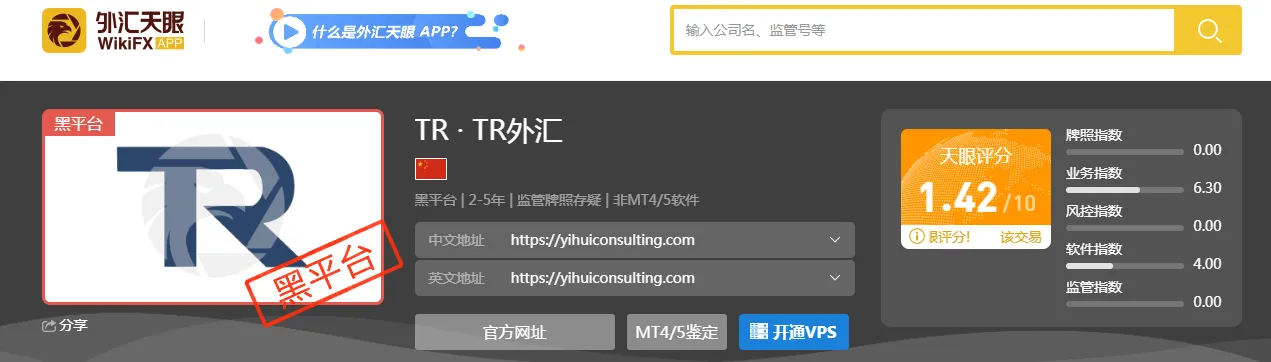Click the 监管牌照存疑 tag text

click(559, 199)
